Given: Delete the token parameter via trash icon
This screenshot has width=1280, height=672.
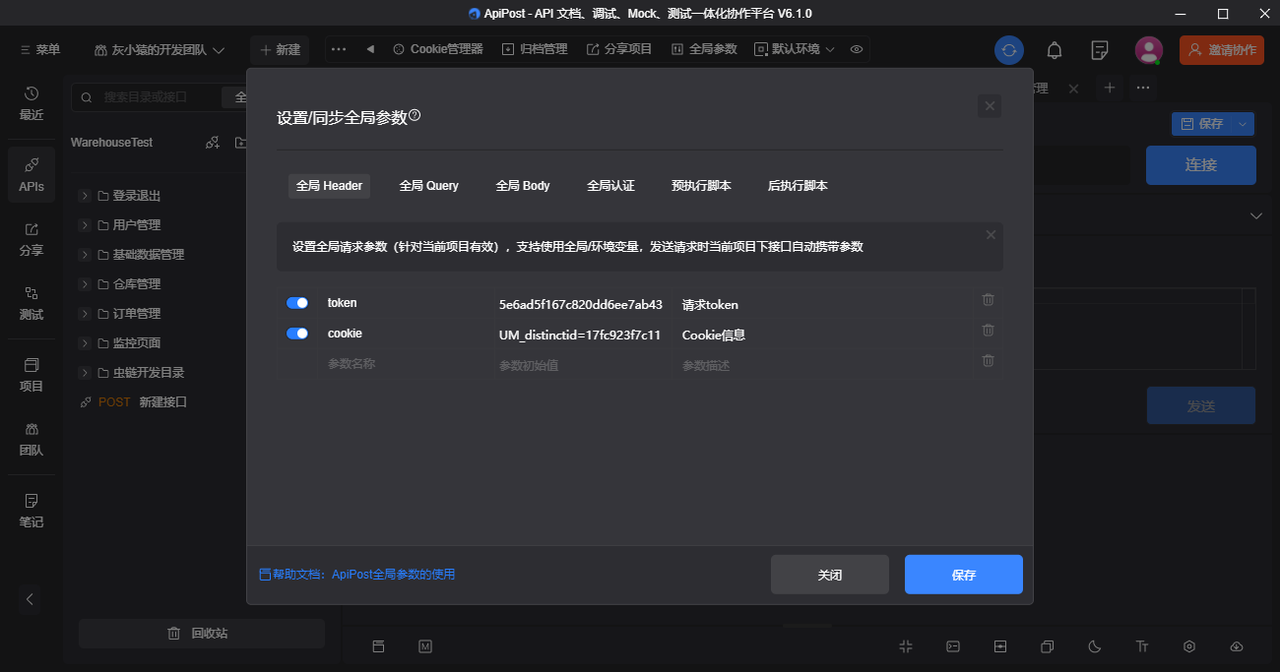Looking at the screenshot, I should [x=988, y=299].
